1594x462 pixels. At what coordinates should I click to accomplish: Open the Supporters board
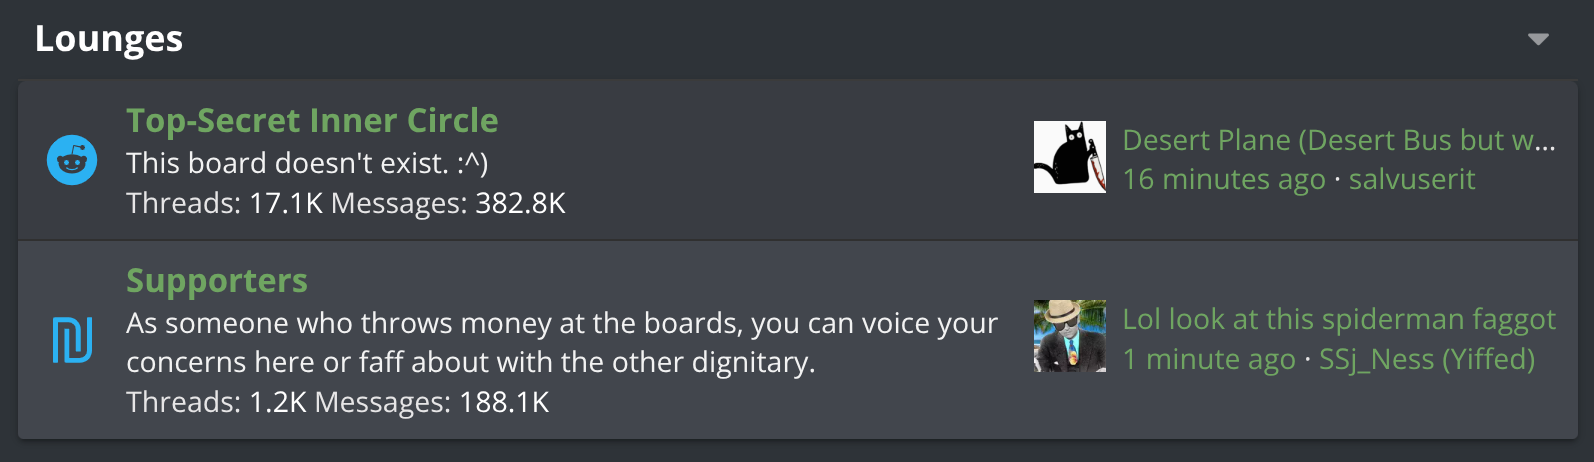(x=217, y=280)
